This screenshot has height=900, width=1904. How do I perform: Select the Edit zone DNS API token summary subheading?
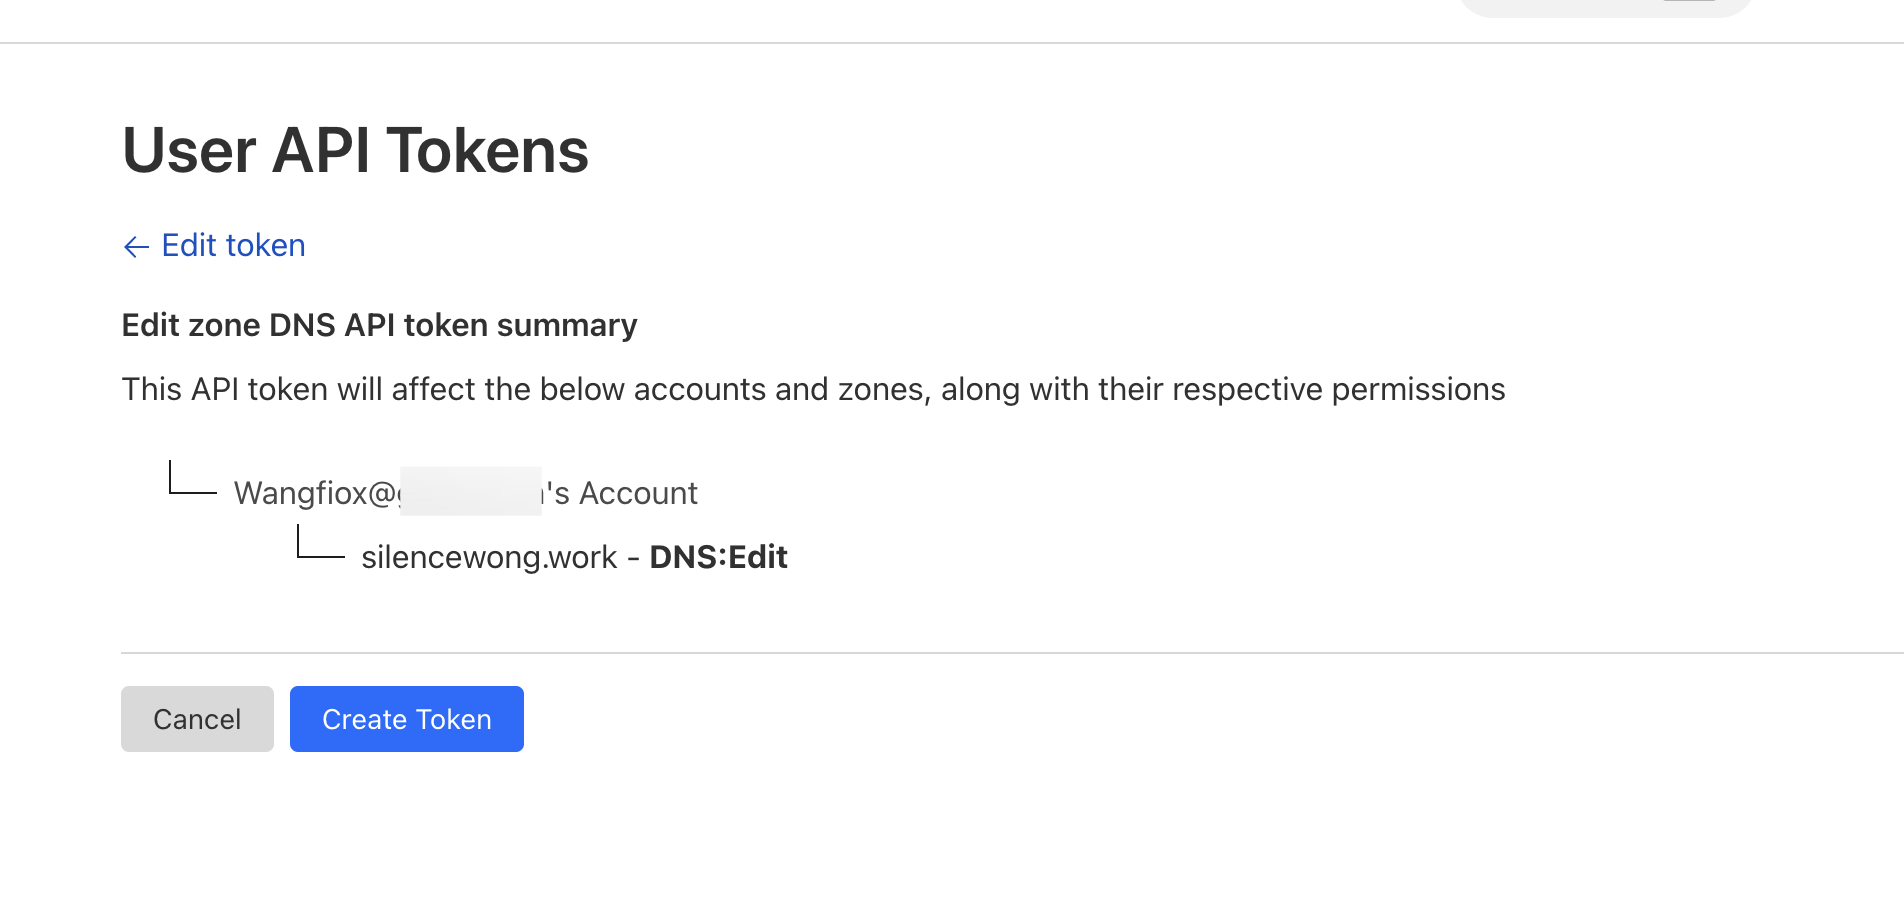379,326
